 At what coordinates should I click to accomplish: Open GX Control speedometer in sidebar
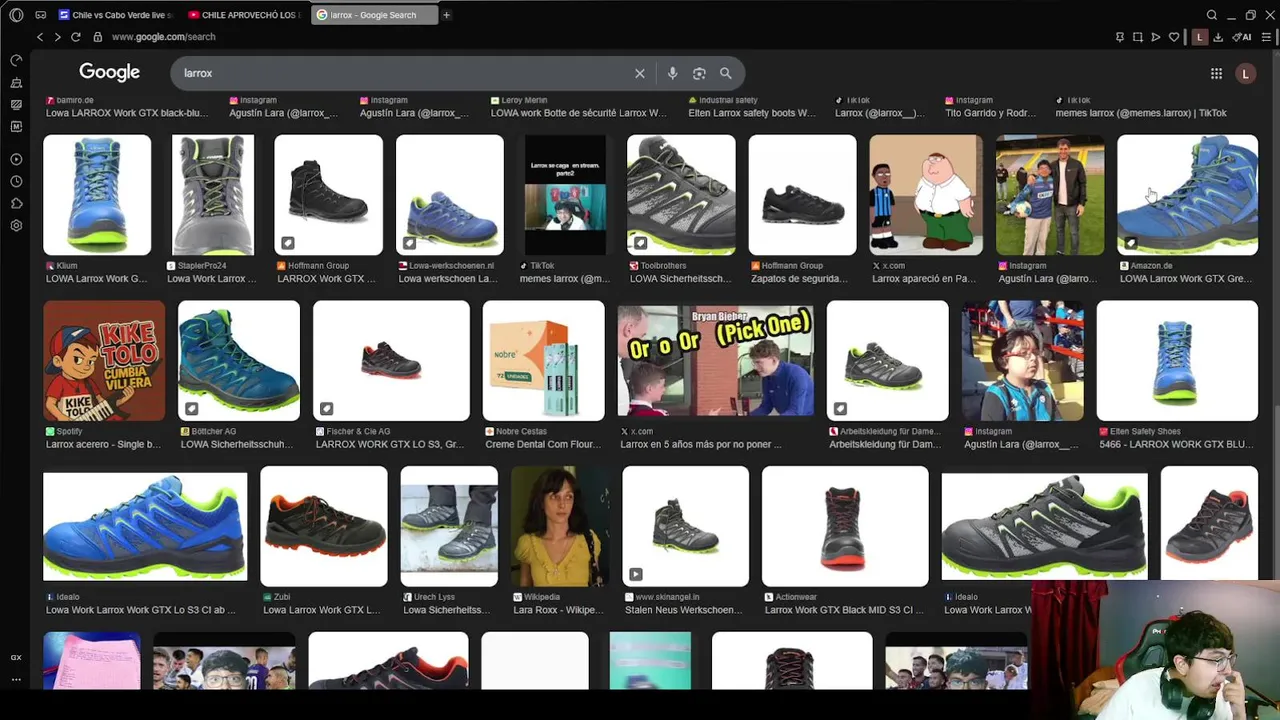(16, 60)
